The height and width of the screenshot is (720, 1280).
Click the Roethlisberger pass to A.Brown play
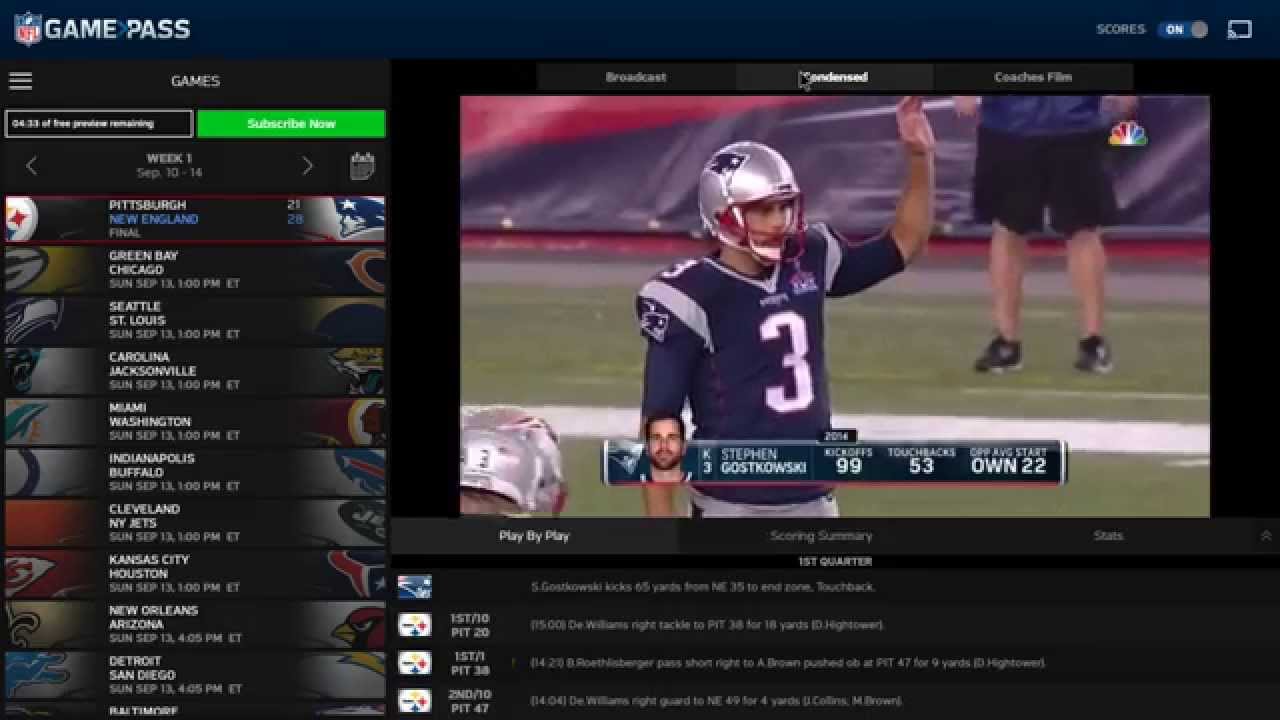coord(788,663)
